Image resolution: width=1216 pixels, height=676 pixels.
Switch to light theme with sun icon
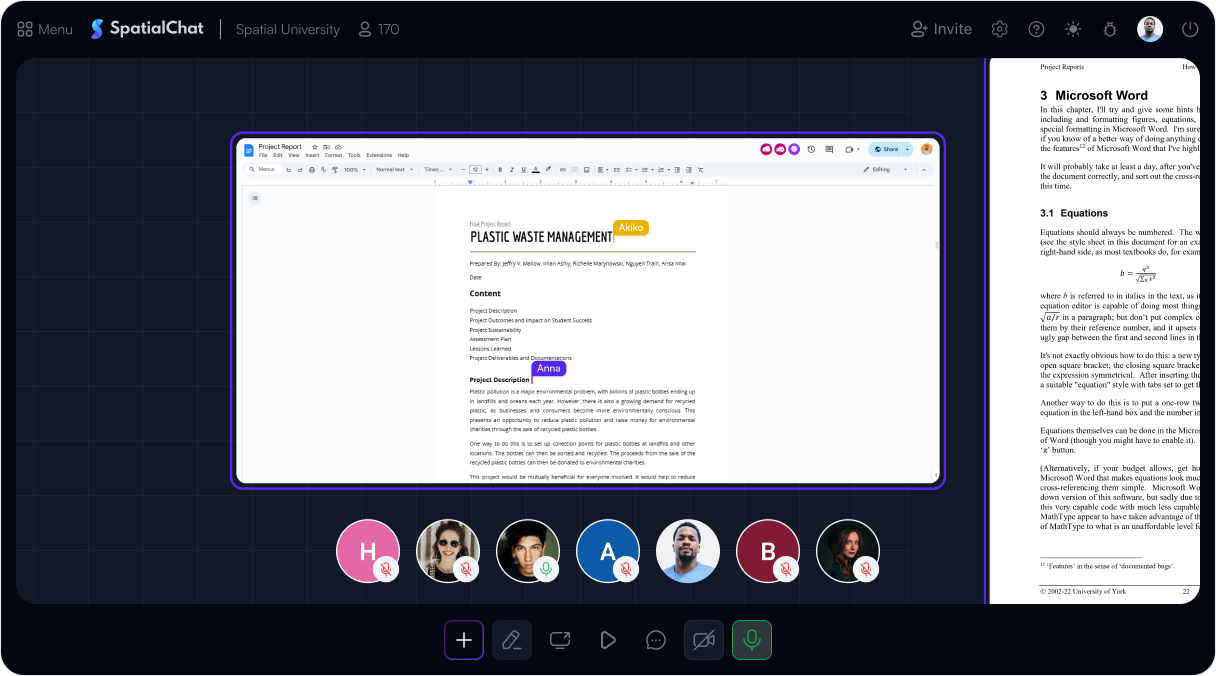pos(1072,29)
